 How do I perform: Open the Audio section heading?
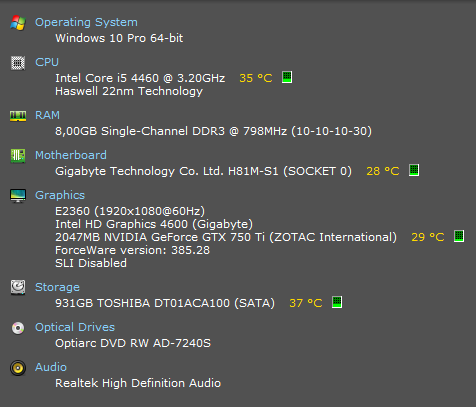click(x=51, y=367)
